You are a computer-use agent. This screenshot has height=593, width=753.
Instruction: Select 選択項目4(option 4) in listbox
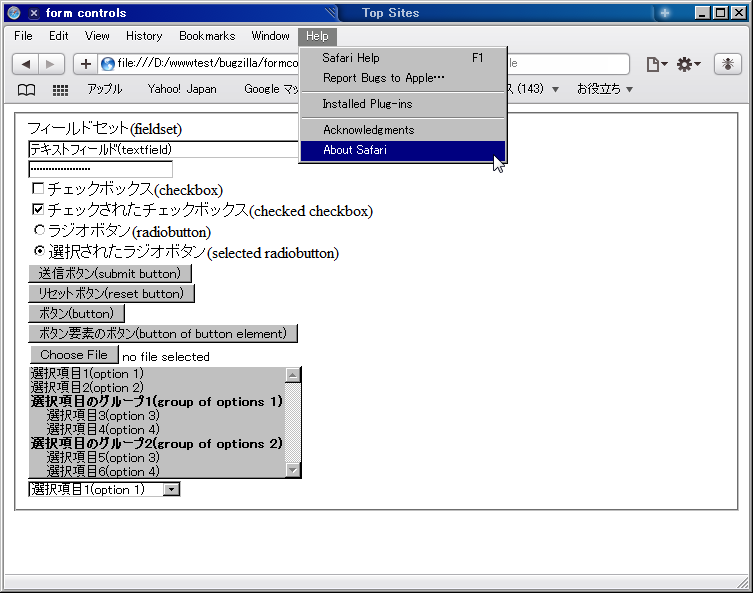[157, 429]
